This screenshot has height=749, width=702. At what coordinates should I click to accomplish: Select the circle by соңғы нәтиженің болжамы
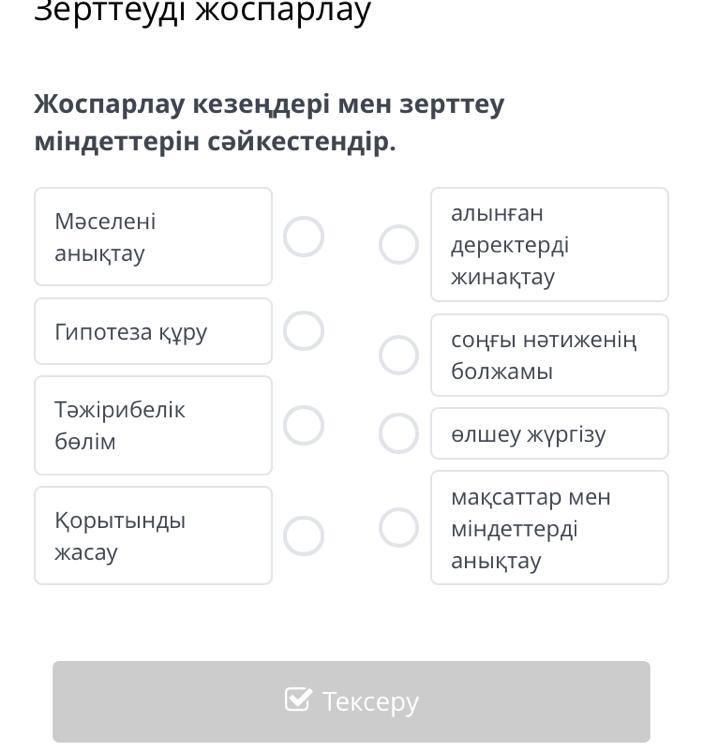pyautogui.click(x=398, y=355)
